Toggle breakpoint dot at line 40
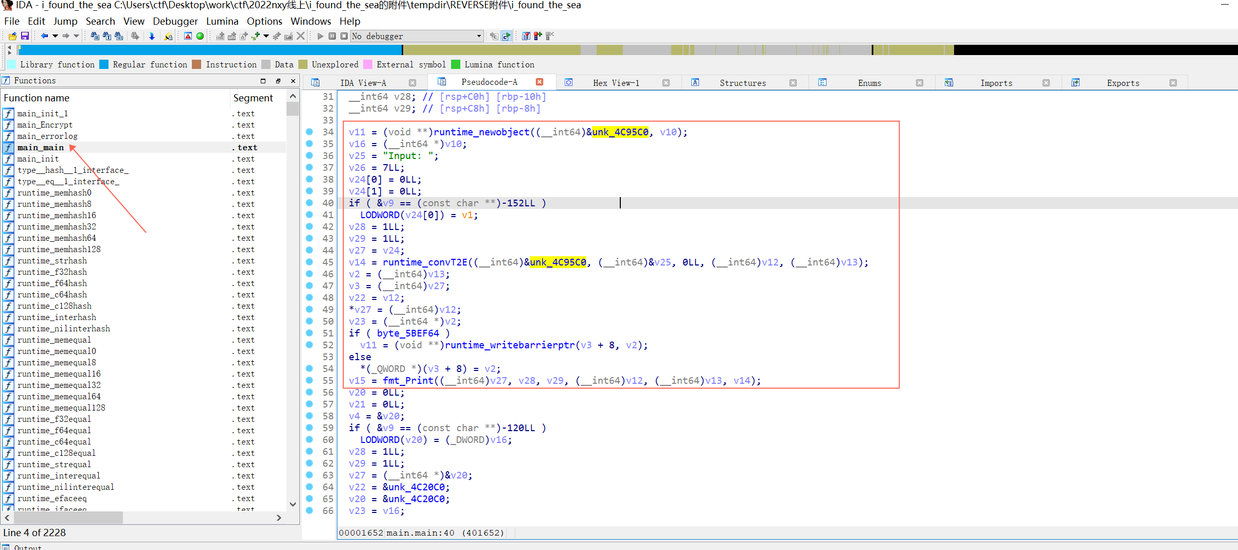This screenshot has width=1238, height=550. 310,203
